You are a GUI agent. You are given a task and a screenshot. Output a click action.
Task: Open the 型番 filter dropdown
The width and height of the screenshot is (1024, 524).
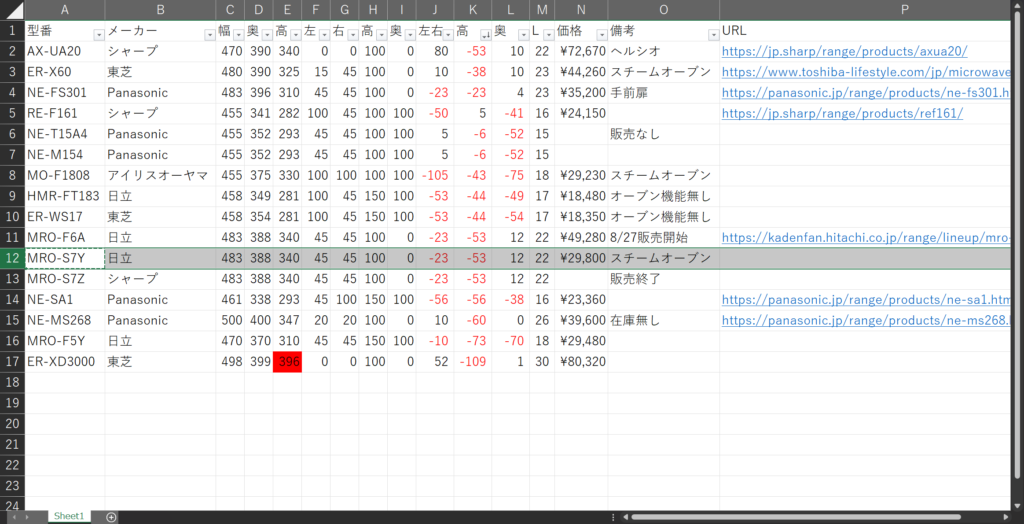(x=99, y=35)
